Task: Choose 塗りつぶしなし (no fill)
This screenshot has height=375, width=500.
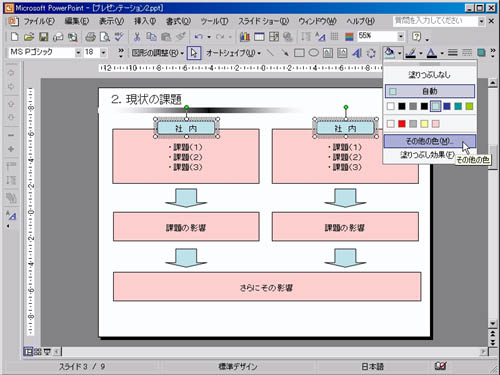Action: (x=430, y=75)
